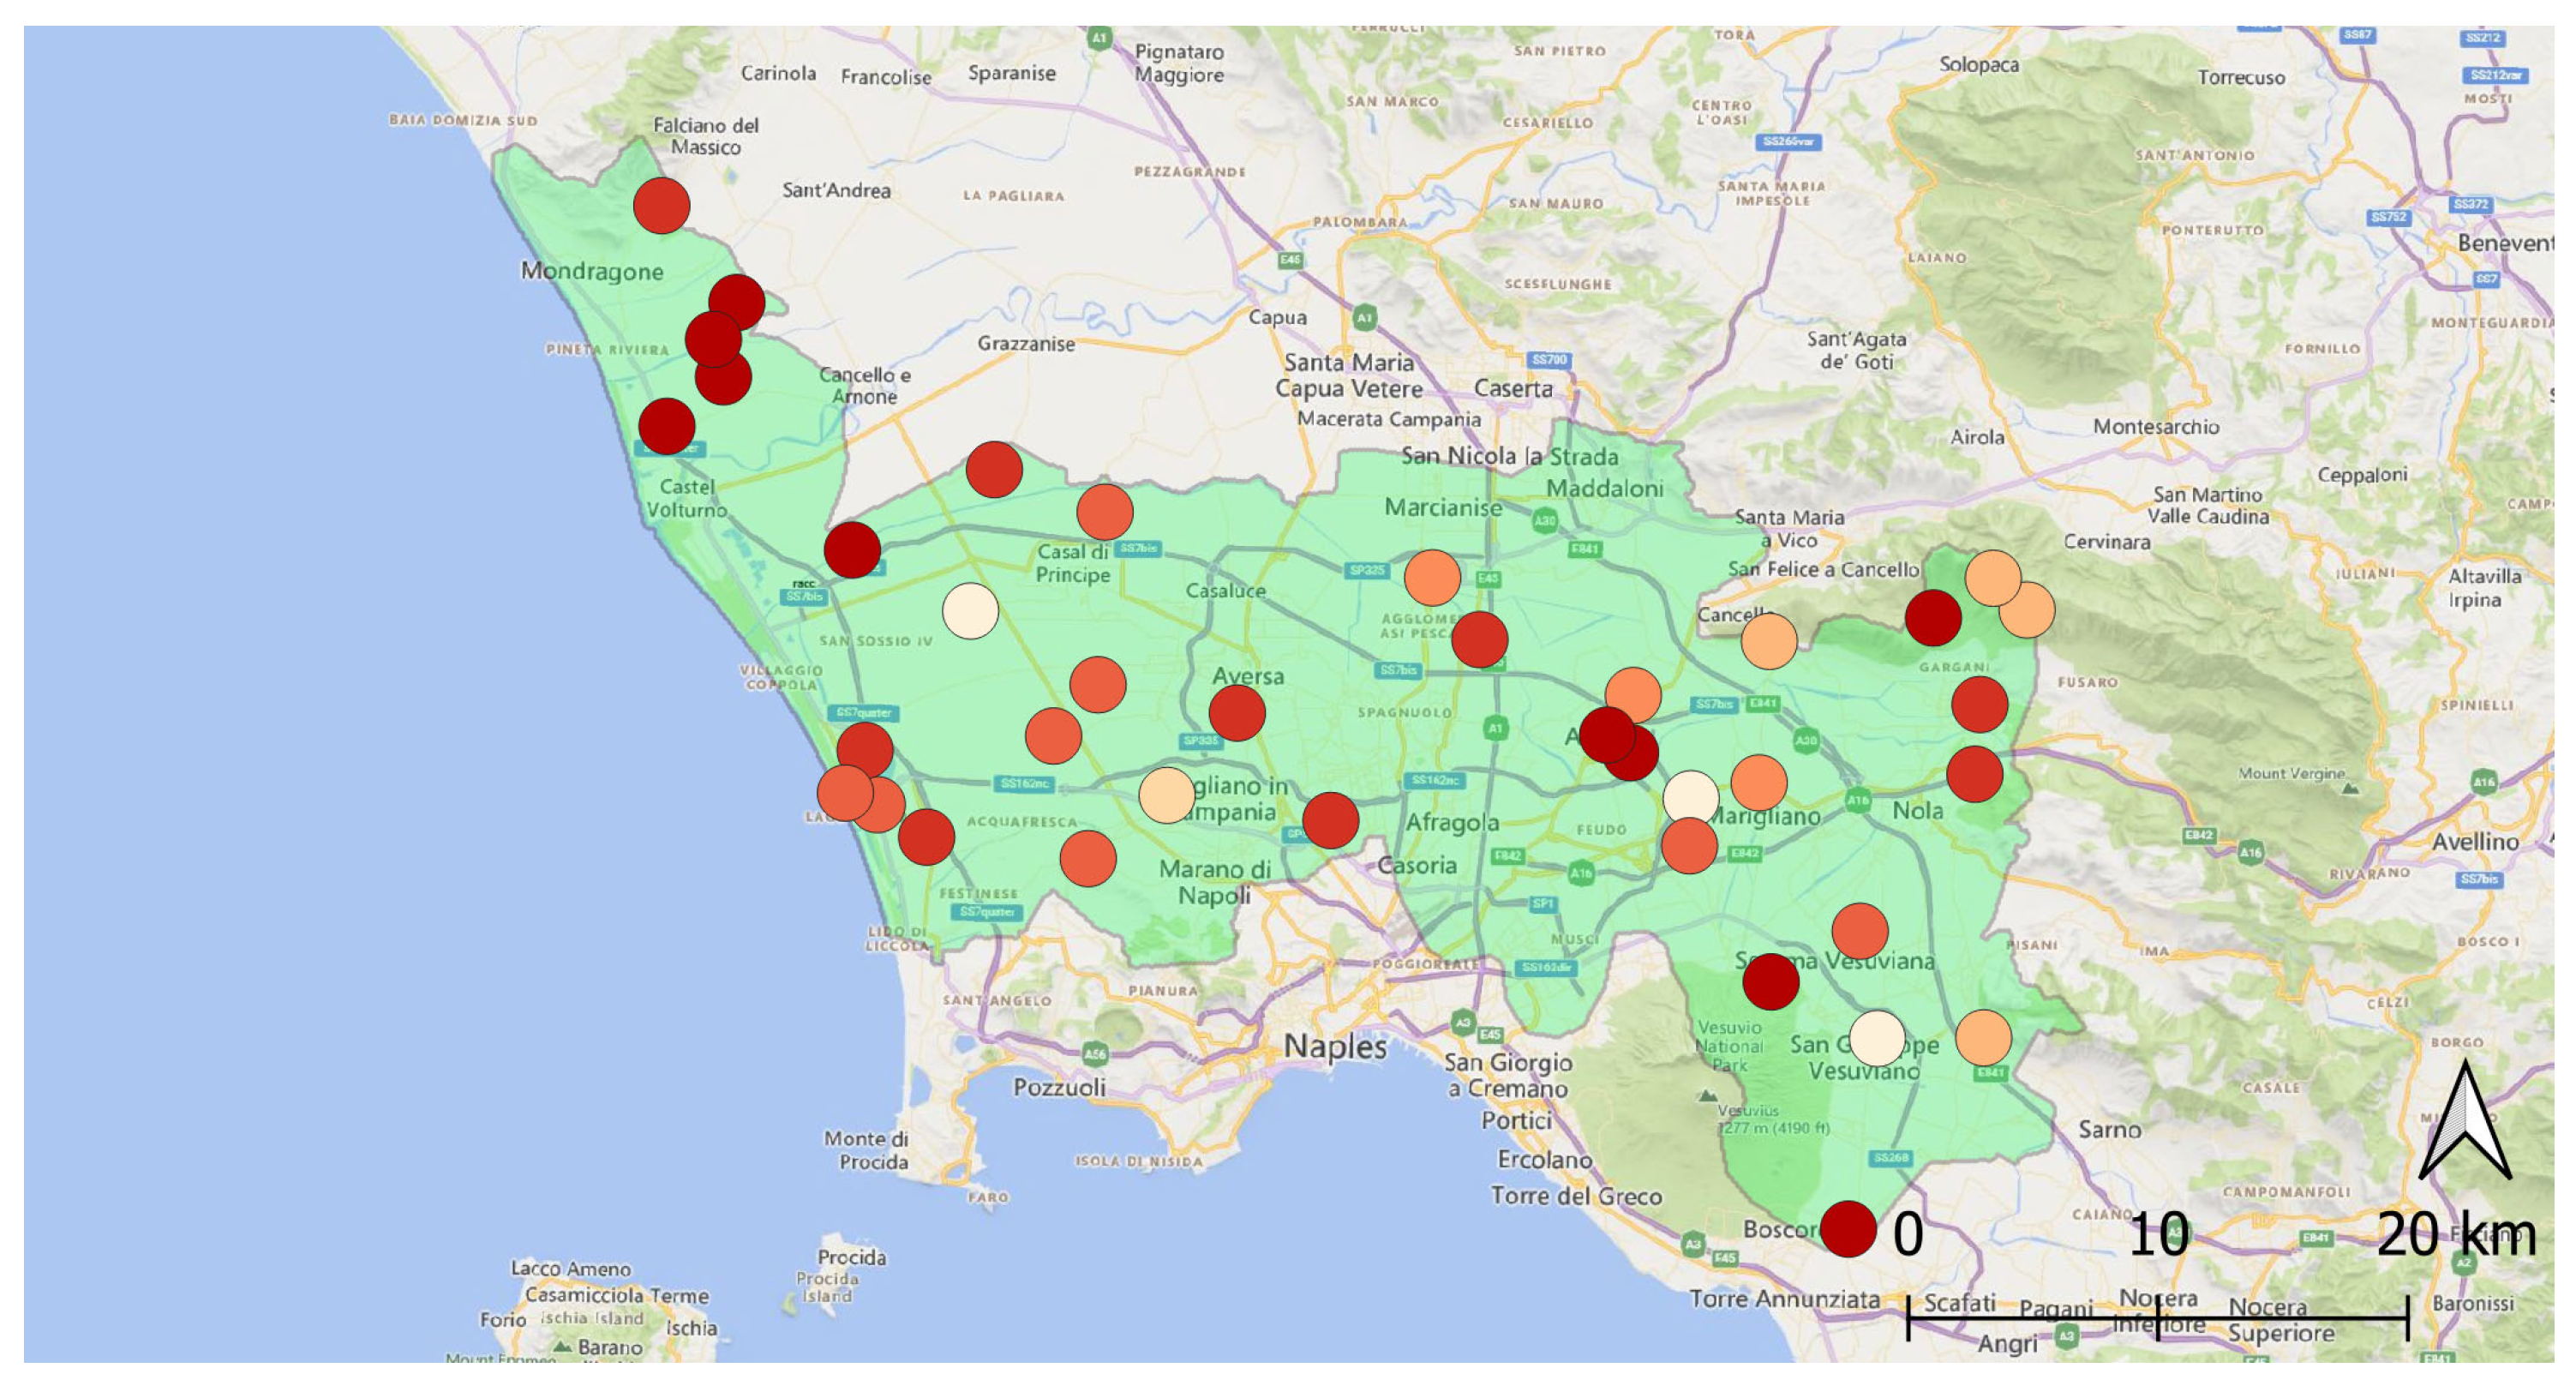Image resolution: width=2576 pixels, height=1386 pixels.
Task: Click the cream marker on San Giuseppe Vesuviano
Action: click(x=1877, y=1038)
